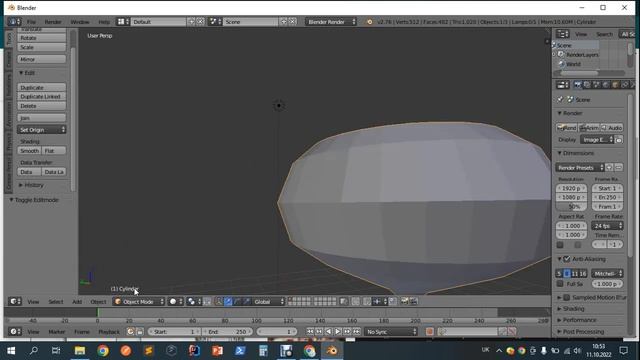Open the Mitchell filter dropdown
This screenshot has height=360, width=640.
coord(607,273)
